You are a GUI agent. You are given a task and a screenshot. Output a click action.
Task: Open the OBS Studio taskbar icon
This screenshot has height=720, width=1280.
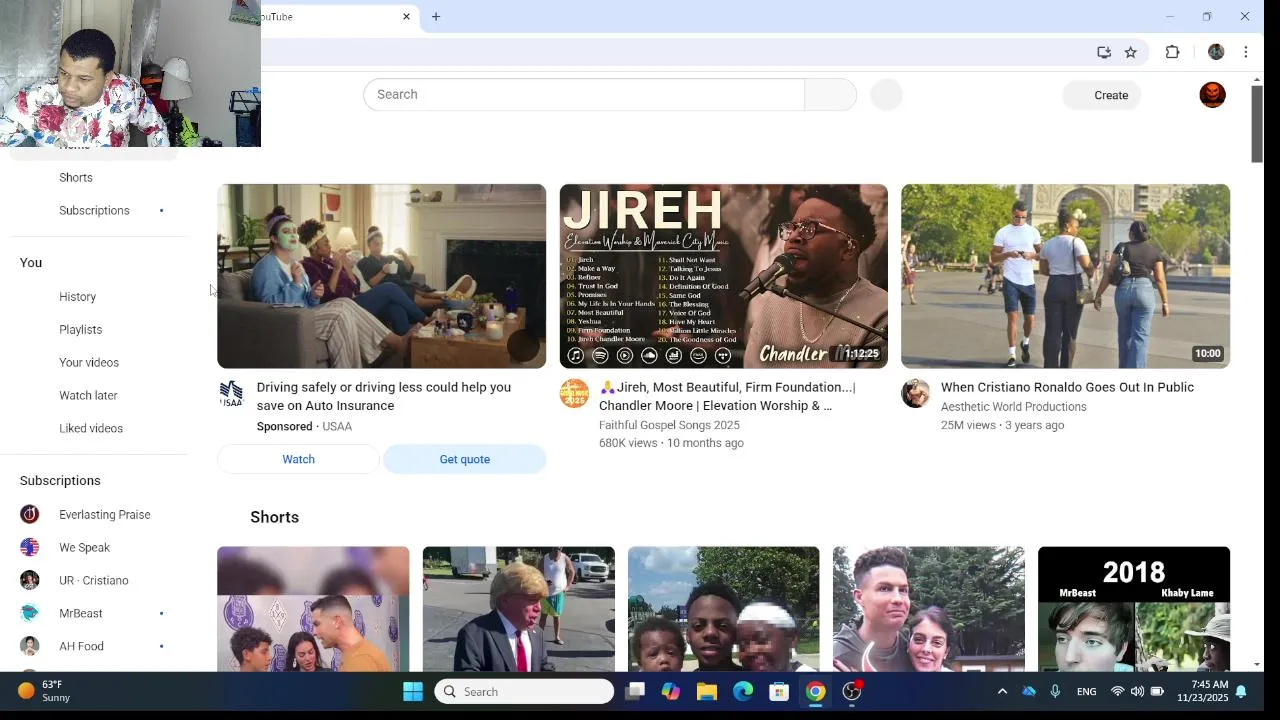pos(852,691)
